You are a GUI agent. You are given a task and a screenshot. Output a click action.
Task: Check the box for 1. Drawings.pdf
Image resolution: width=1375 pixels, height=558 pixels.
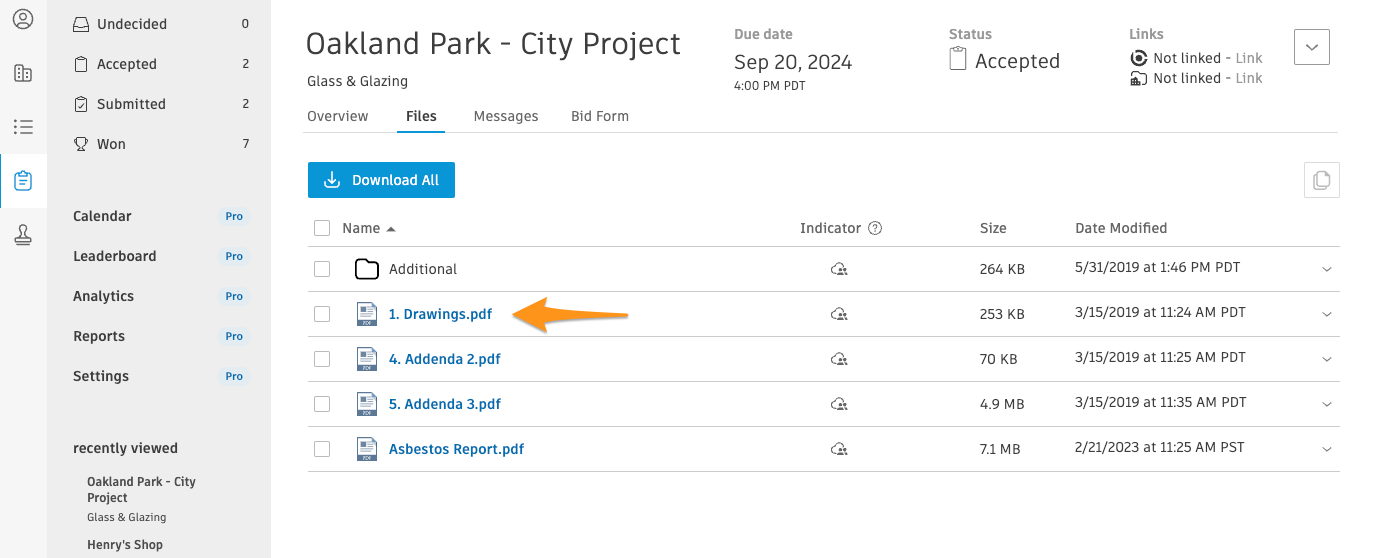[322, 314]
